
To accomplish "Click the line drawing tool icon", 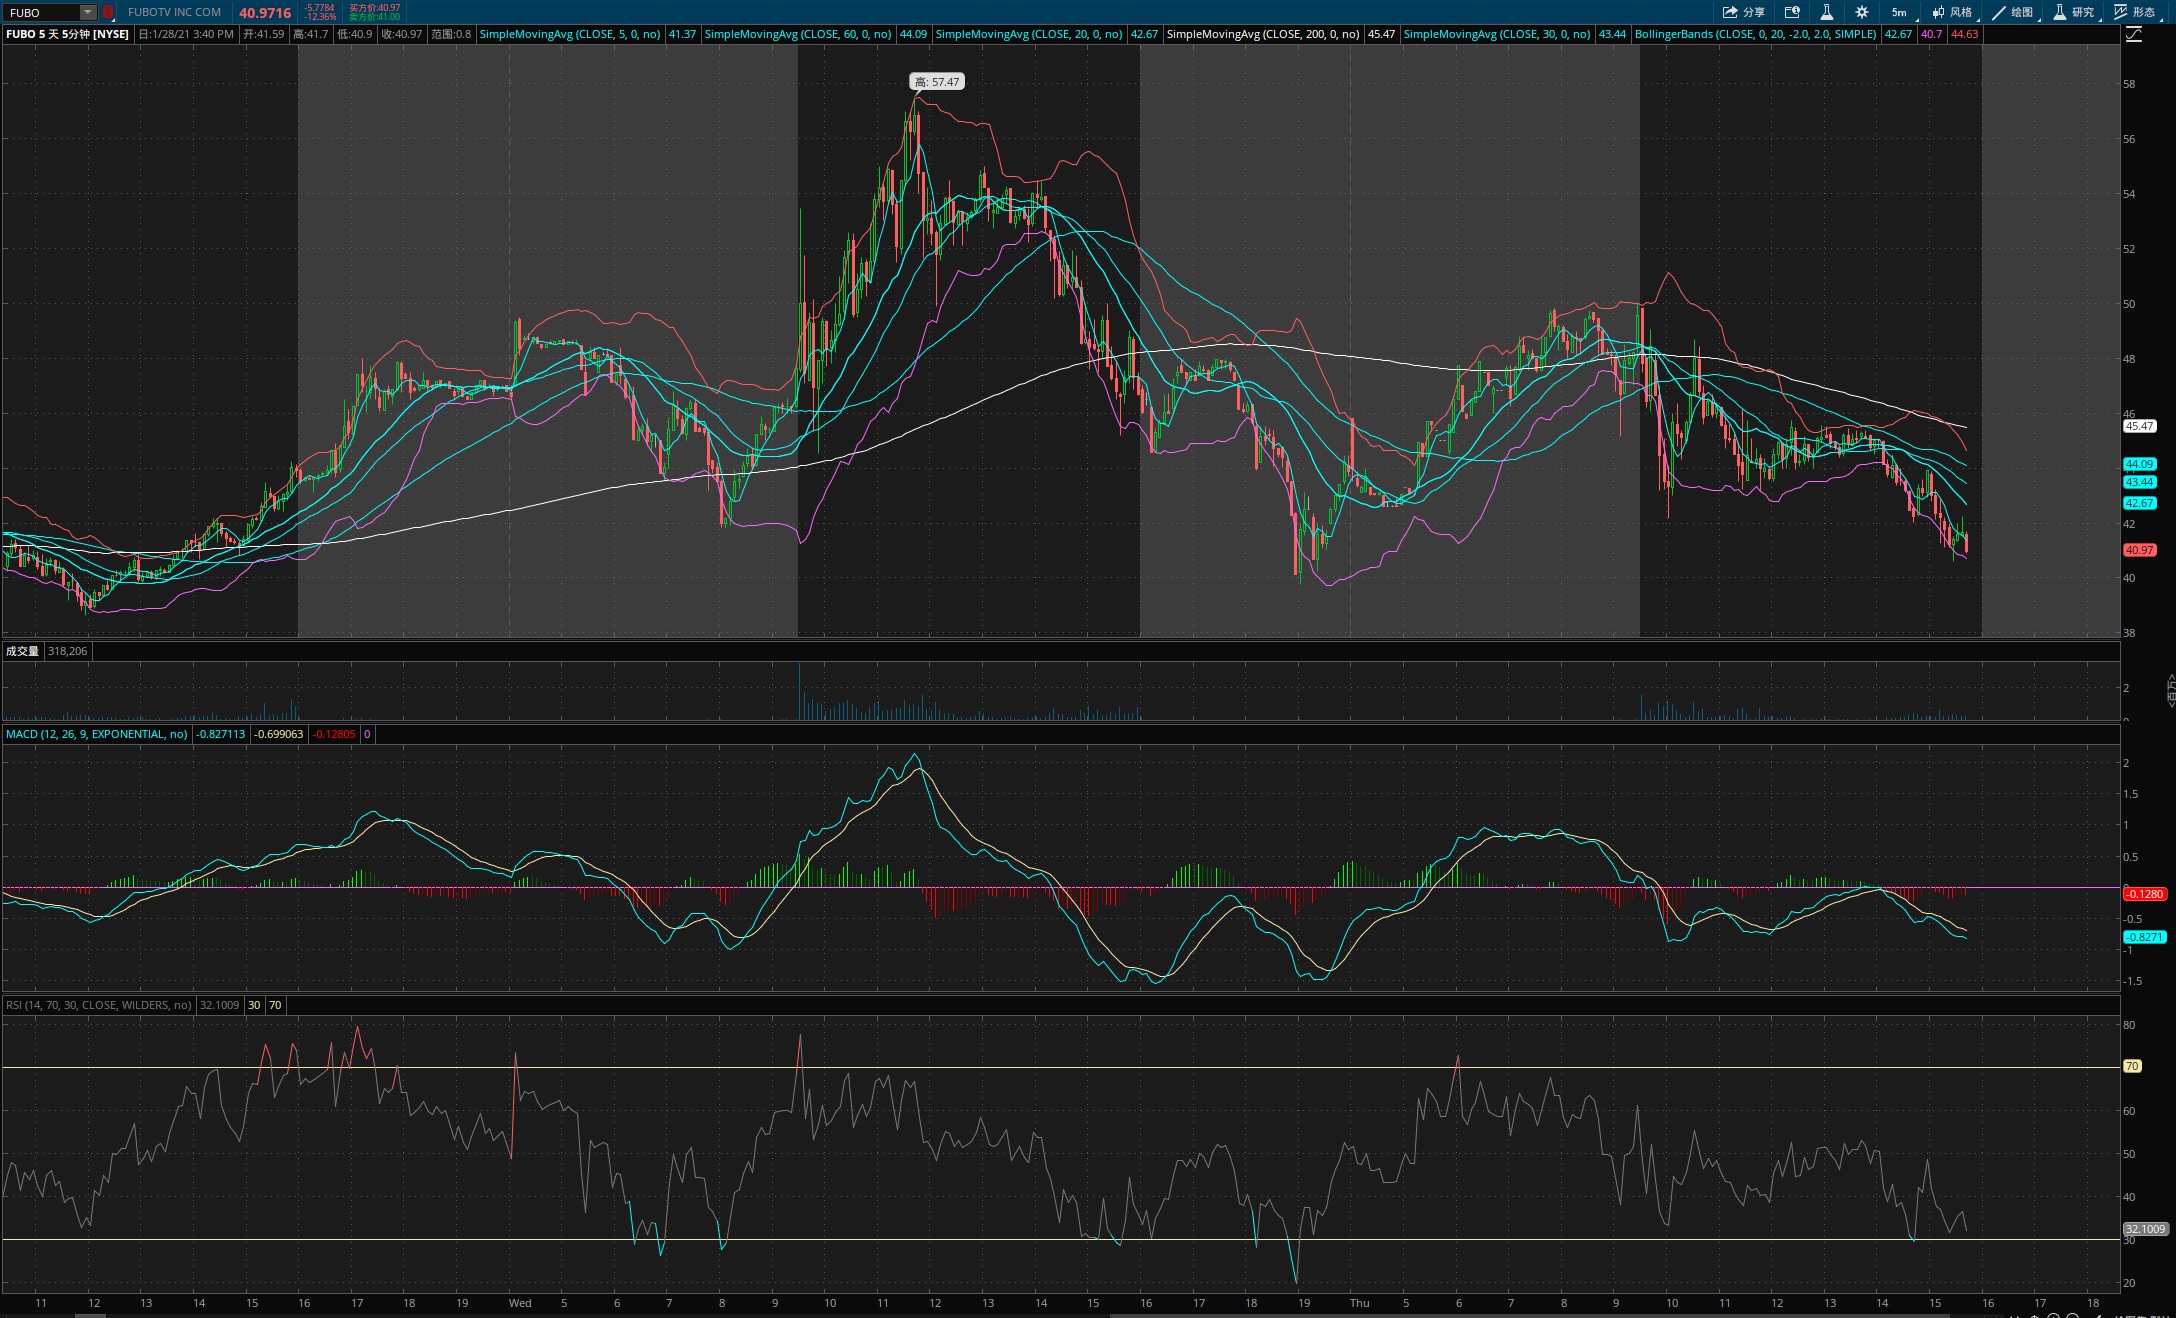I will (x=1999, y=13).
